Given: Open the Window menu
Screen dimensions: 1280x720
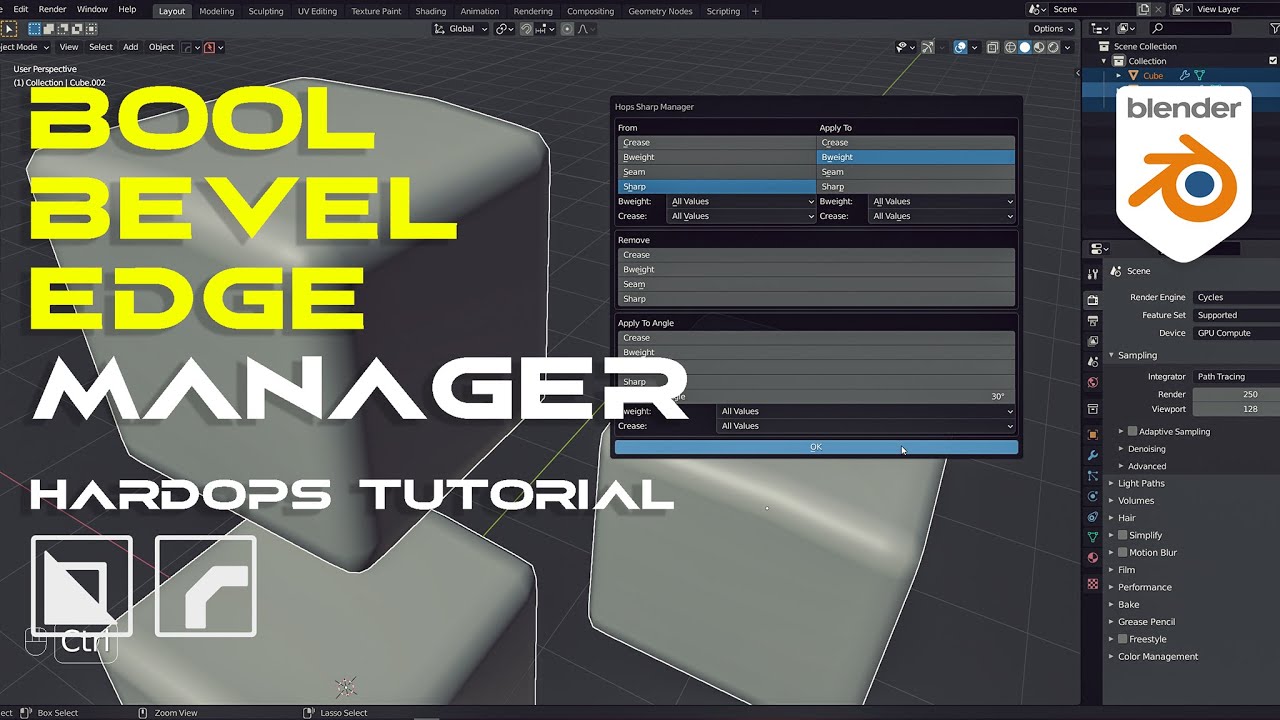Looking at the screenshot, I should pos(92,9).
